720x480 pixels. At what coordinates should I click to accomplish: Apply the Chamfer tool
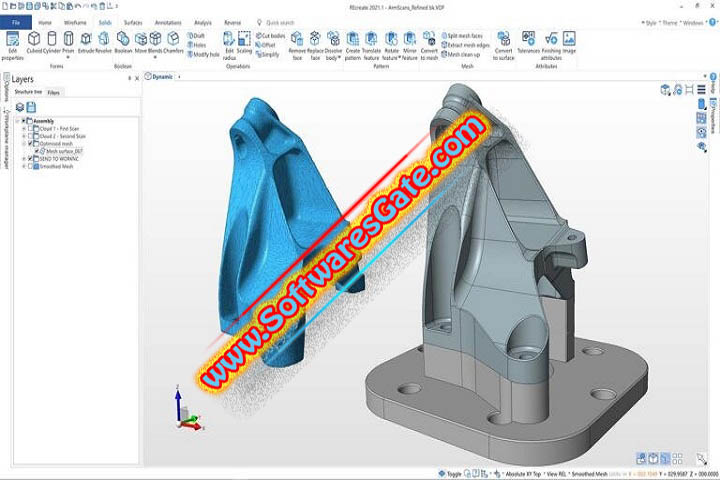171,40
